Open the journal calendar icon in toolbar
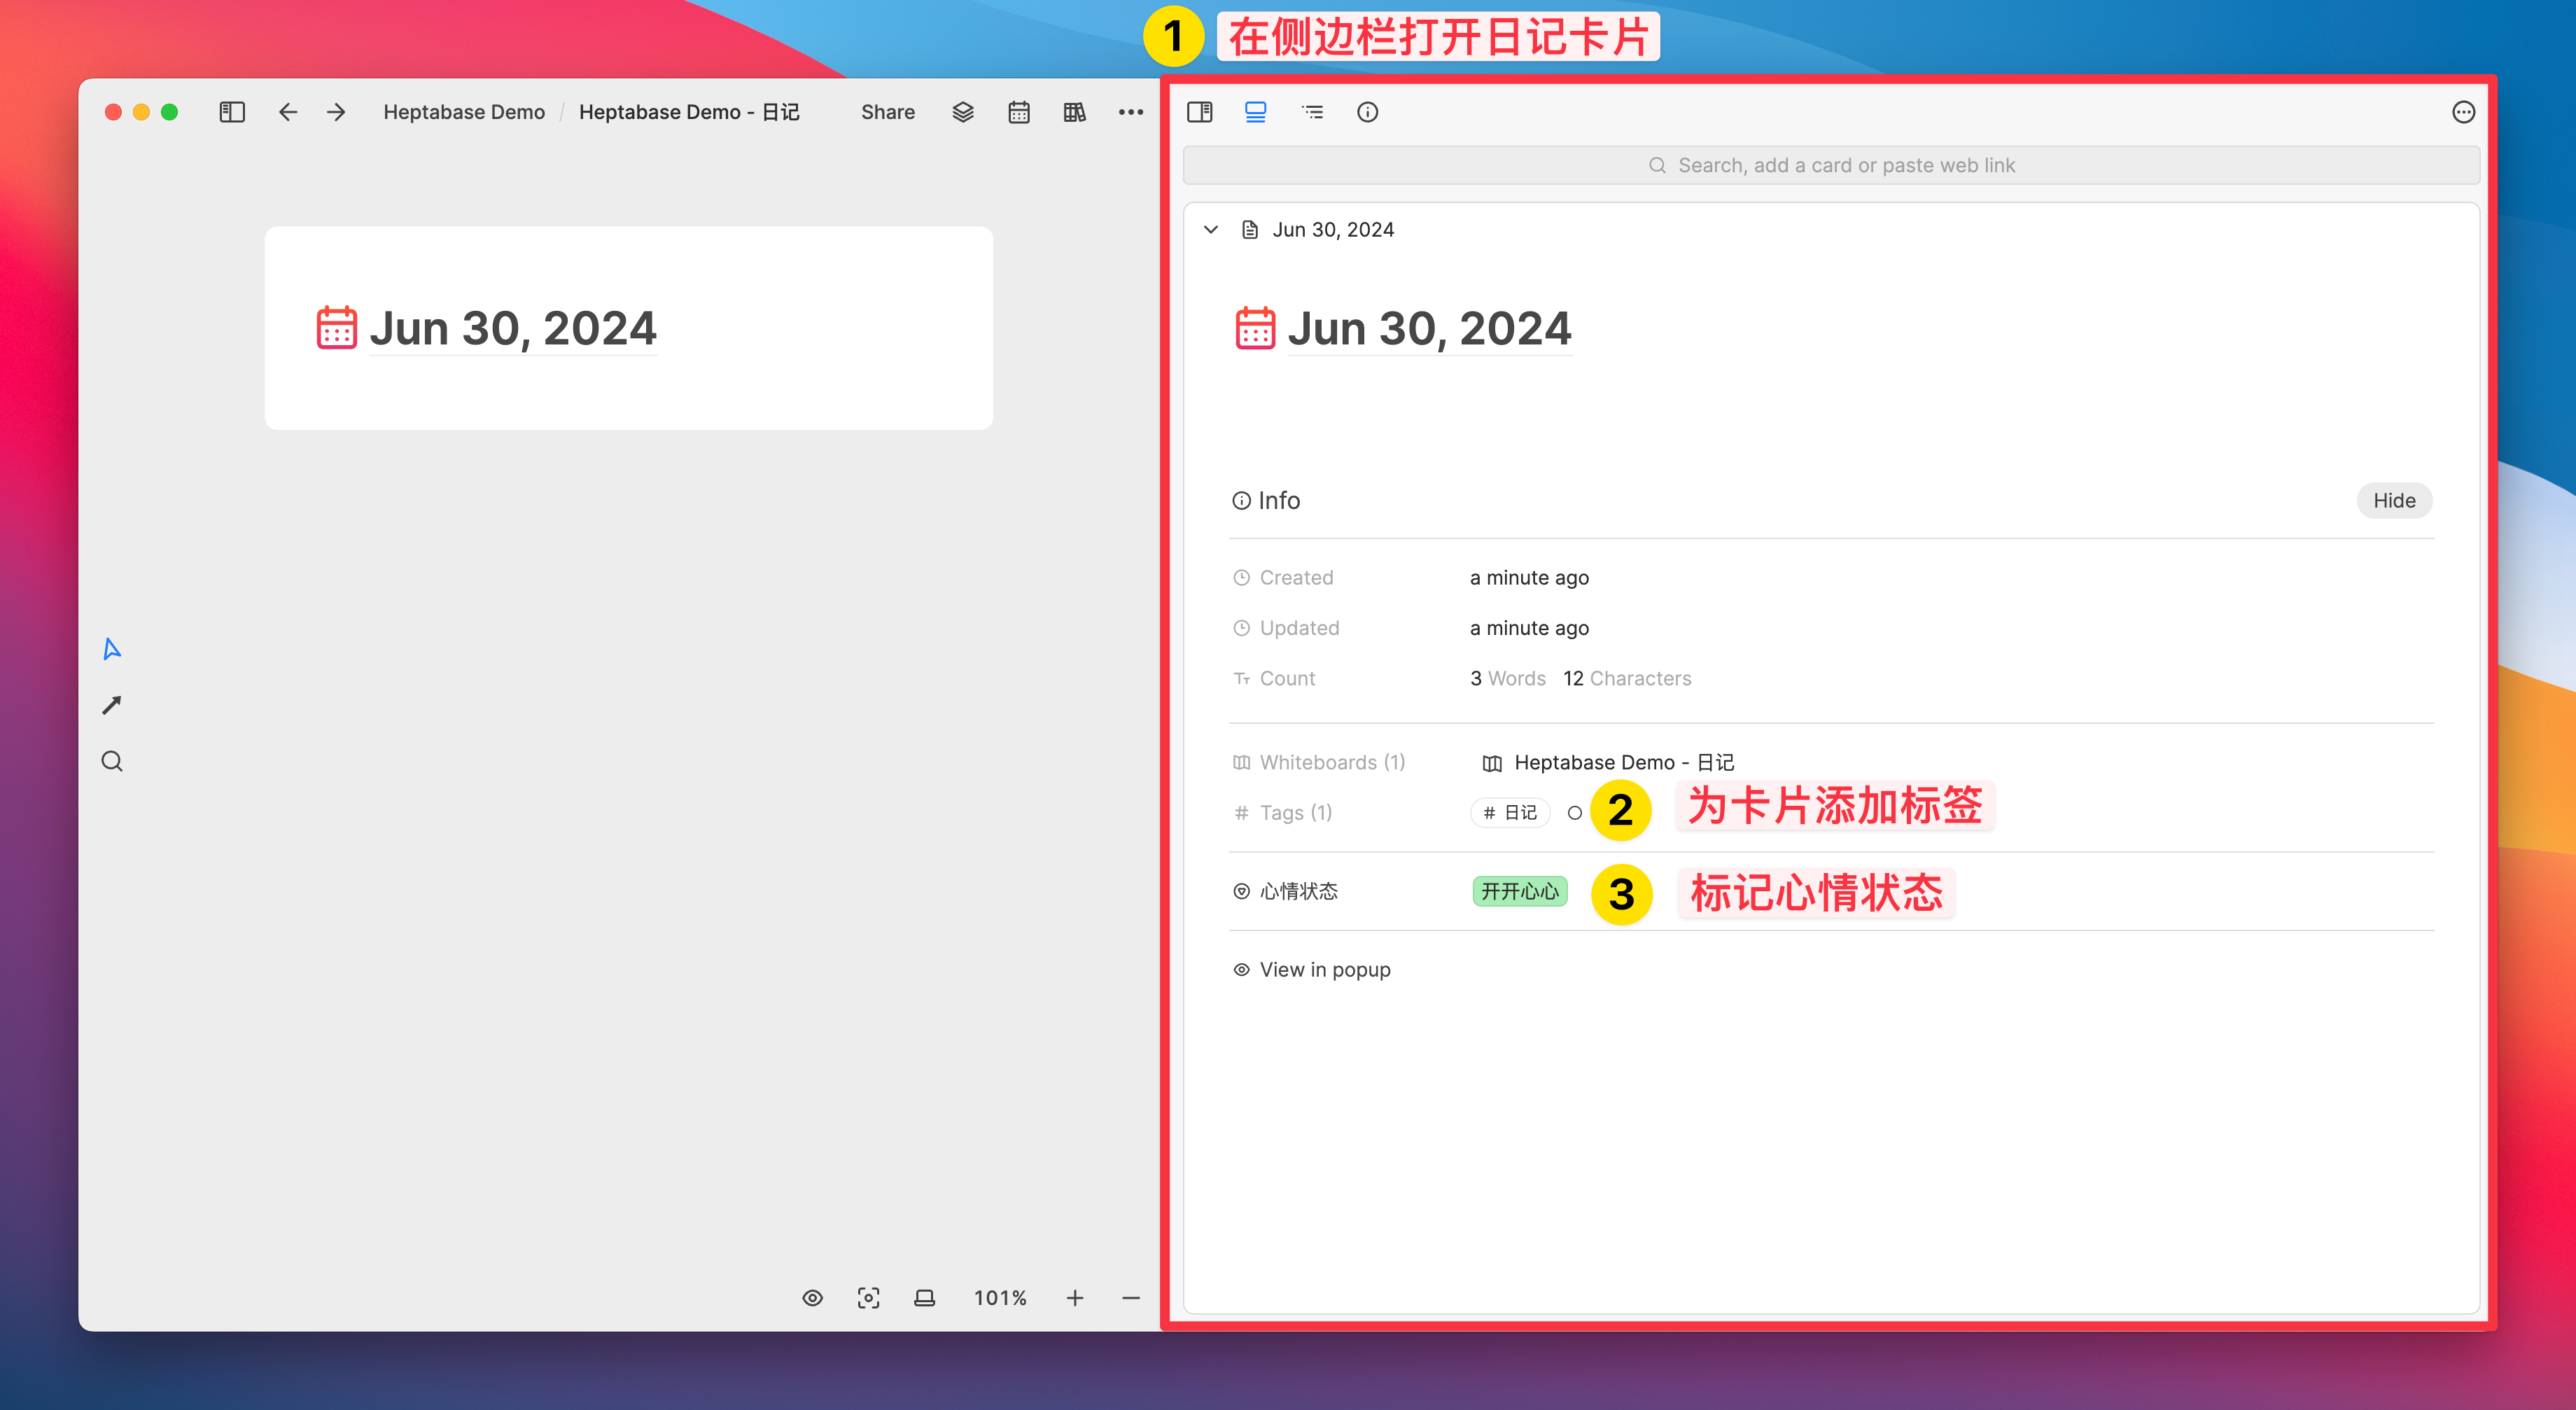The image size is (2576, 1410). click(x=1019, y=112)
